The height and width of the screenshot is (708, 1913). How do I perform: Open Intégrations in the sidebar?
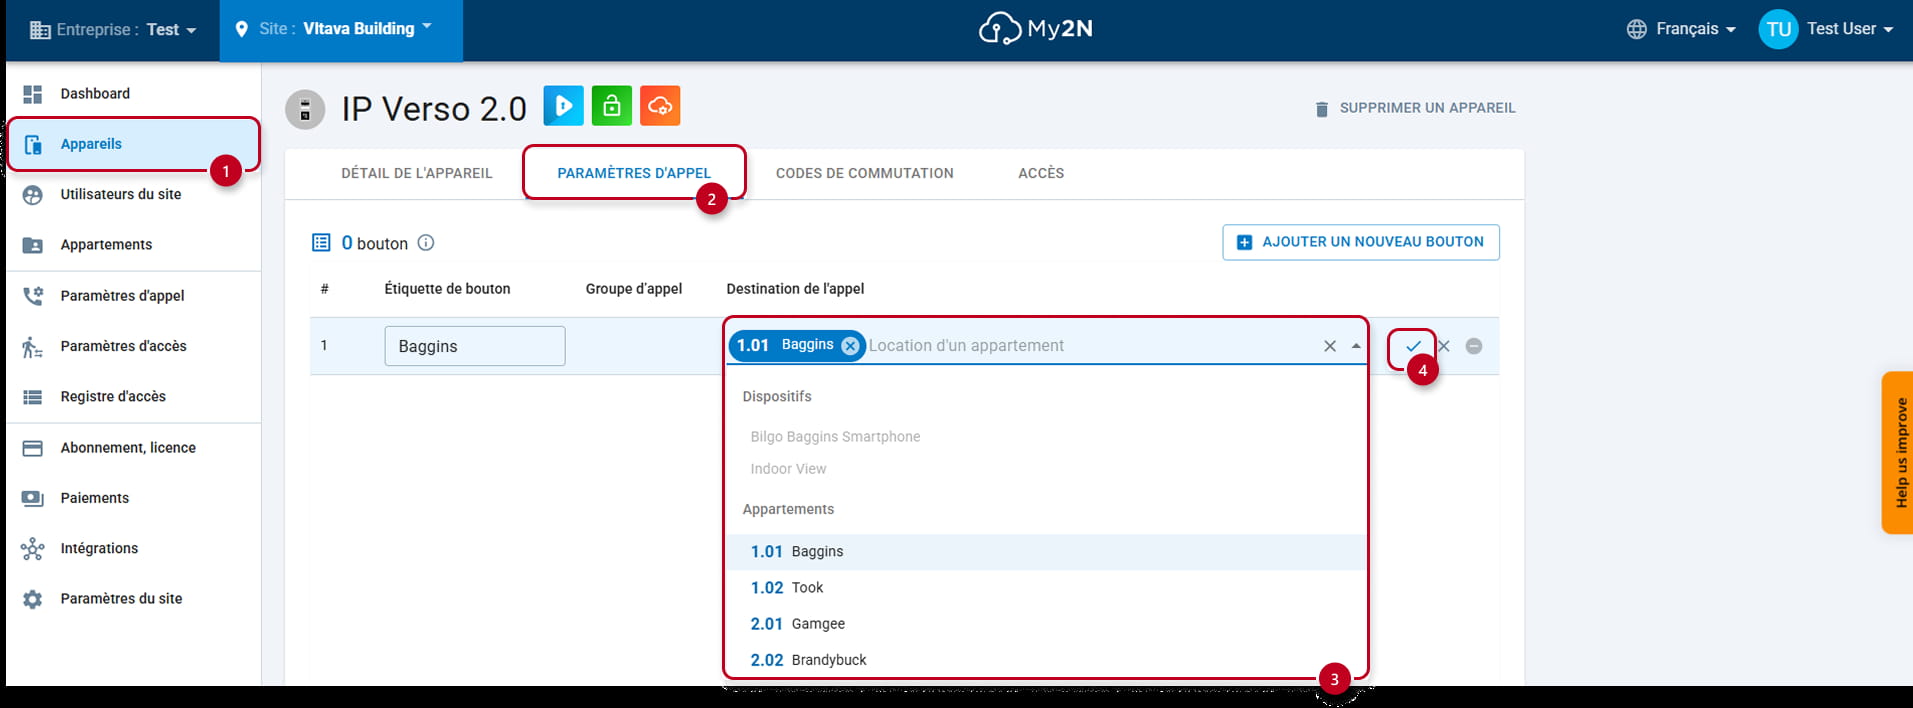pos(133,548)
